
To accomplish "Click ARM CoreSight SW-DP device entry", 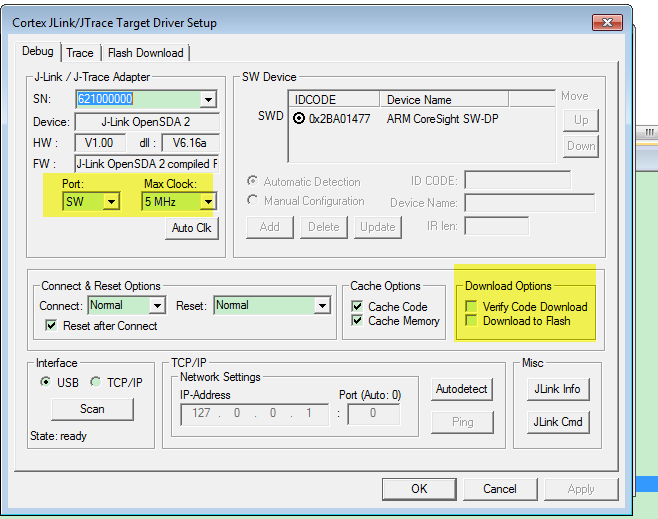I will [442, 119].
